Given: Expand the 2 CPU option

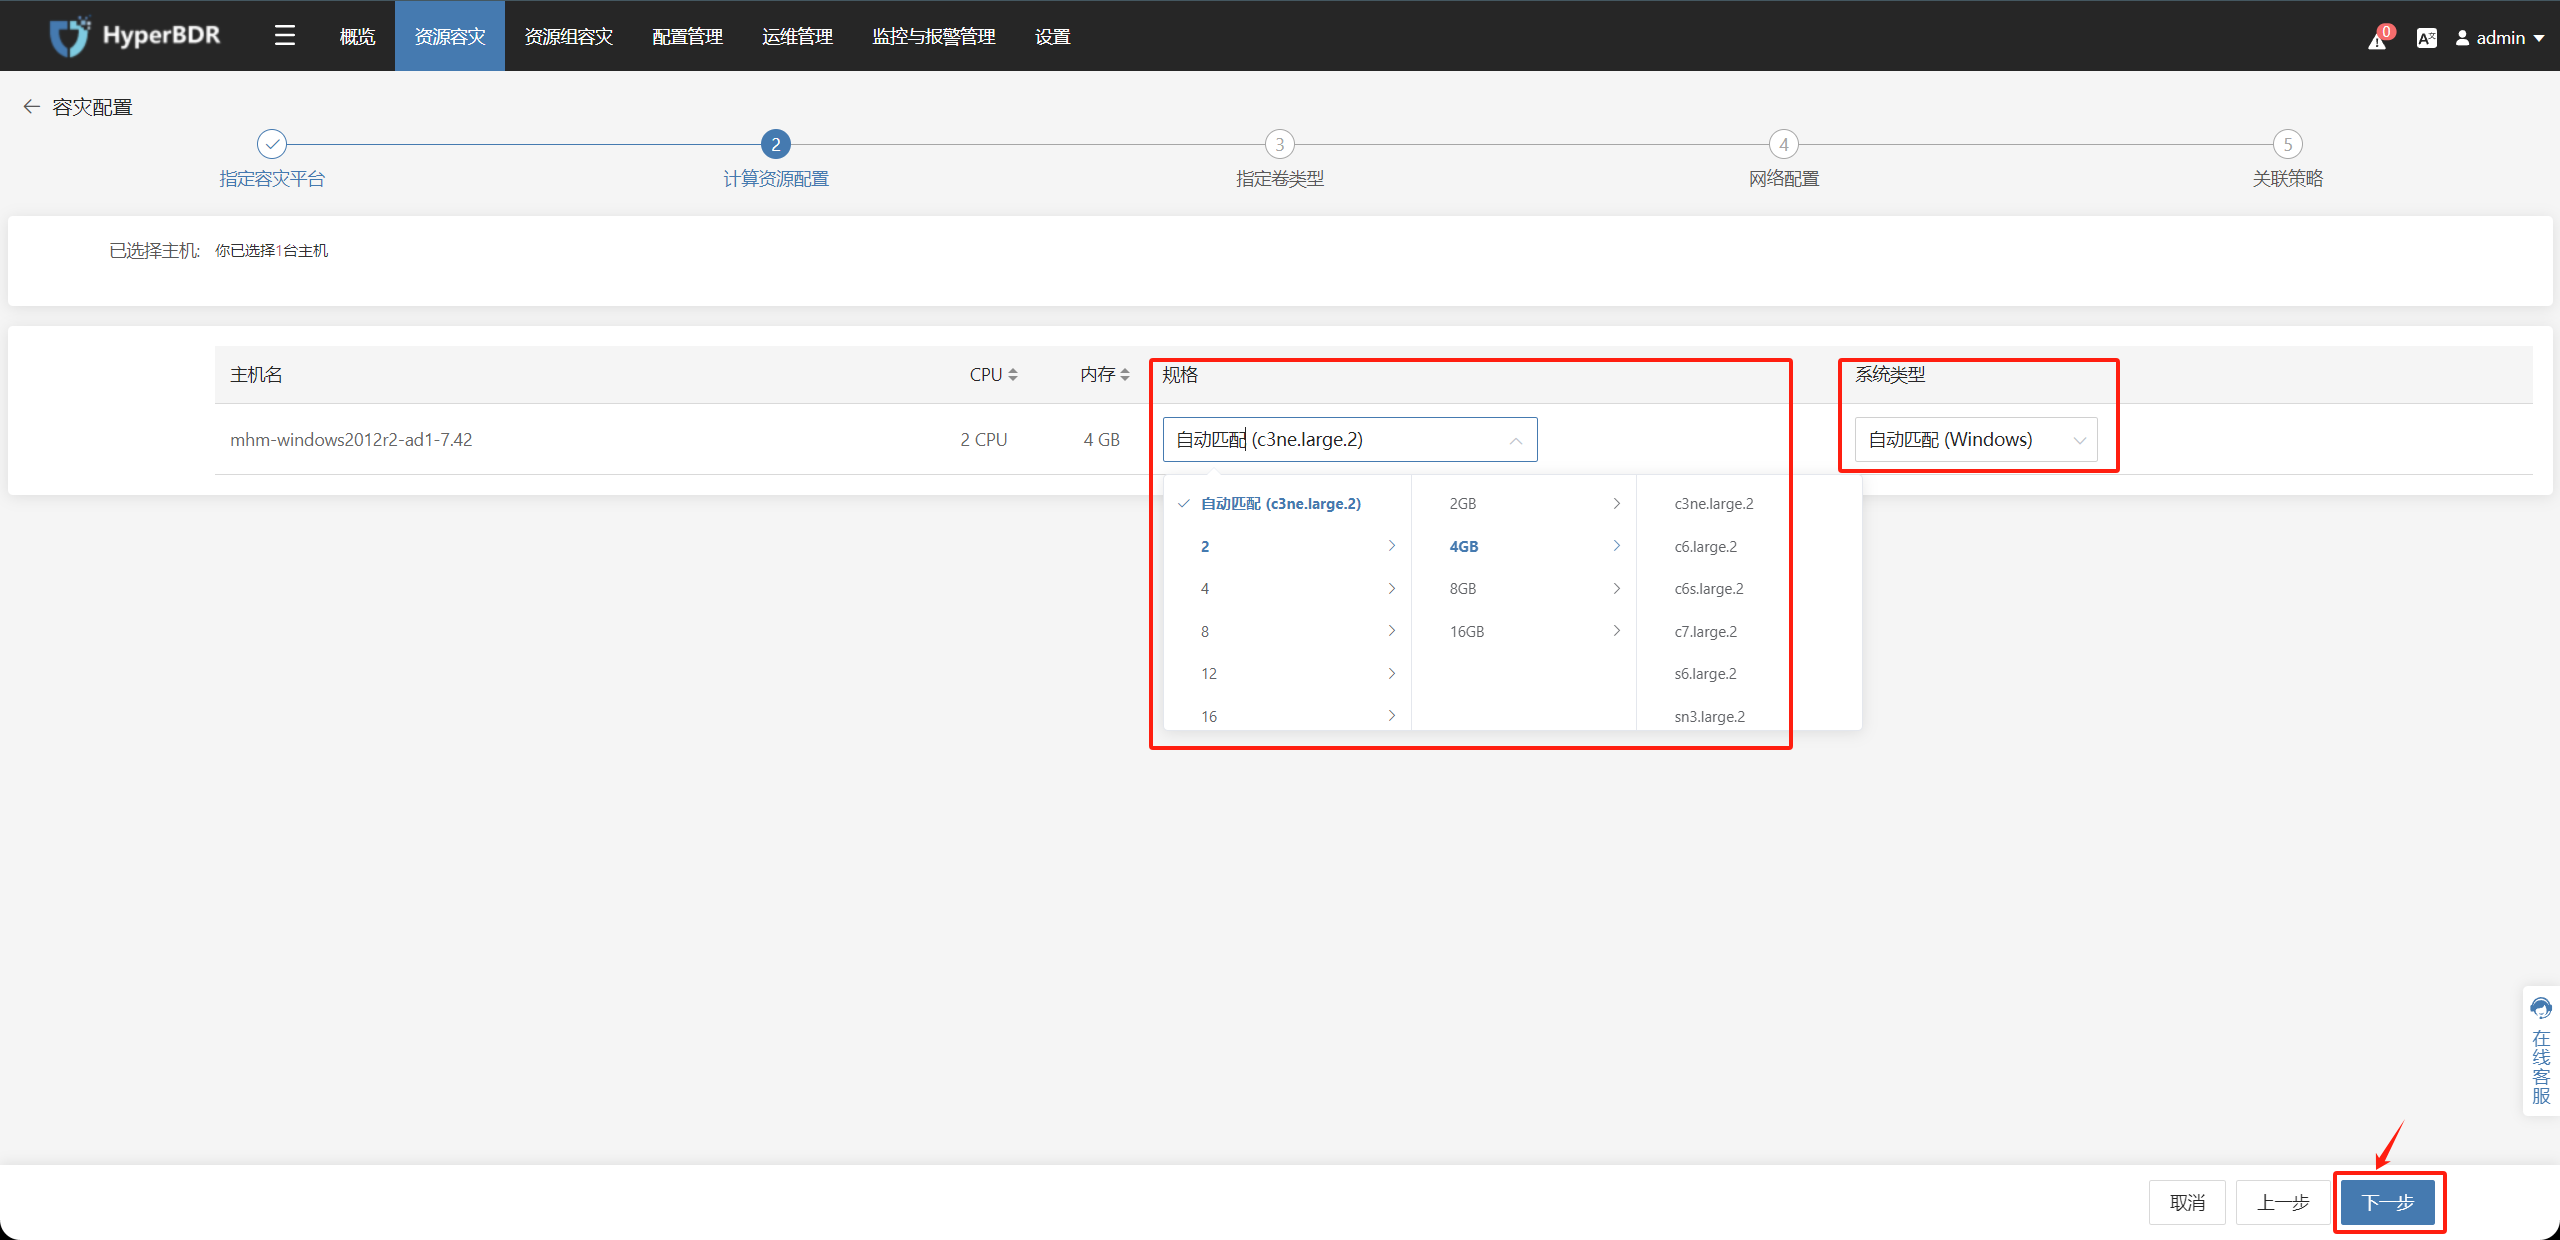Looking at the screenshot, I should pos(1288,546).
